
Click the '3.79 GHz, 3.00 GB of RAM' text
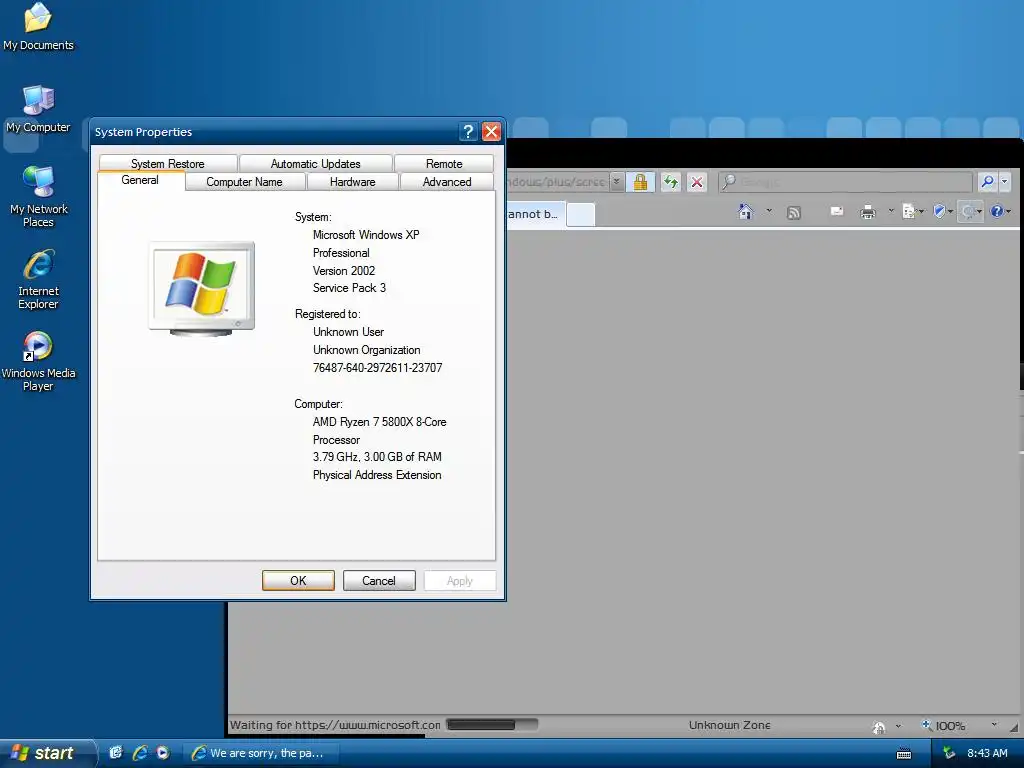tap(377, 456)
